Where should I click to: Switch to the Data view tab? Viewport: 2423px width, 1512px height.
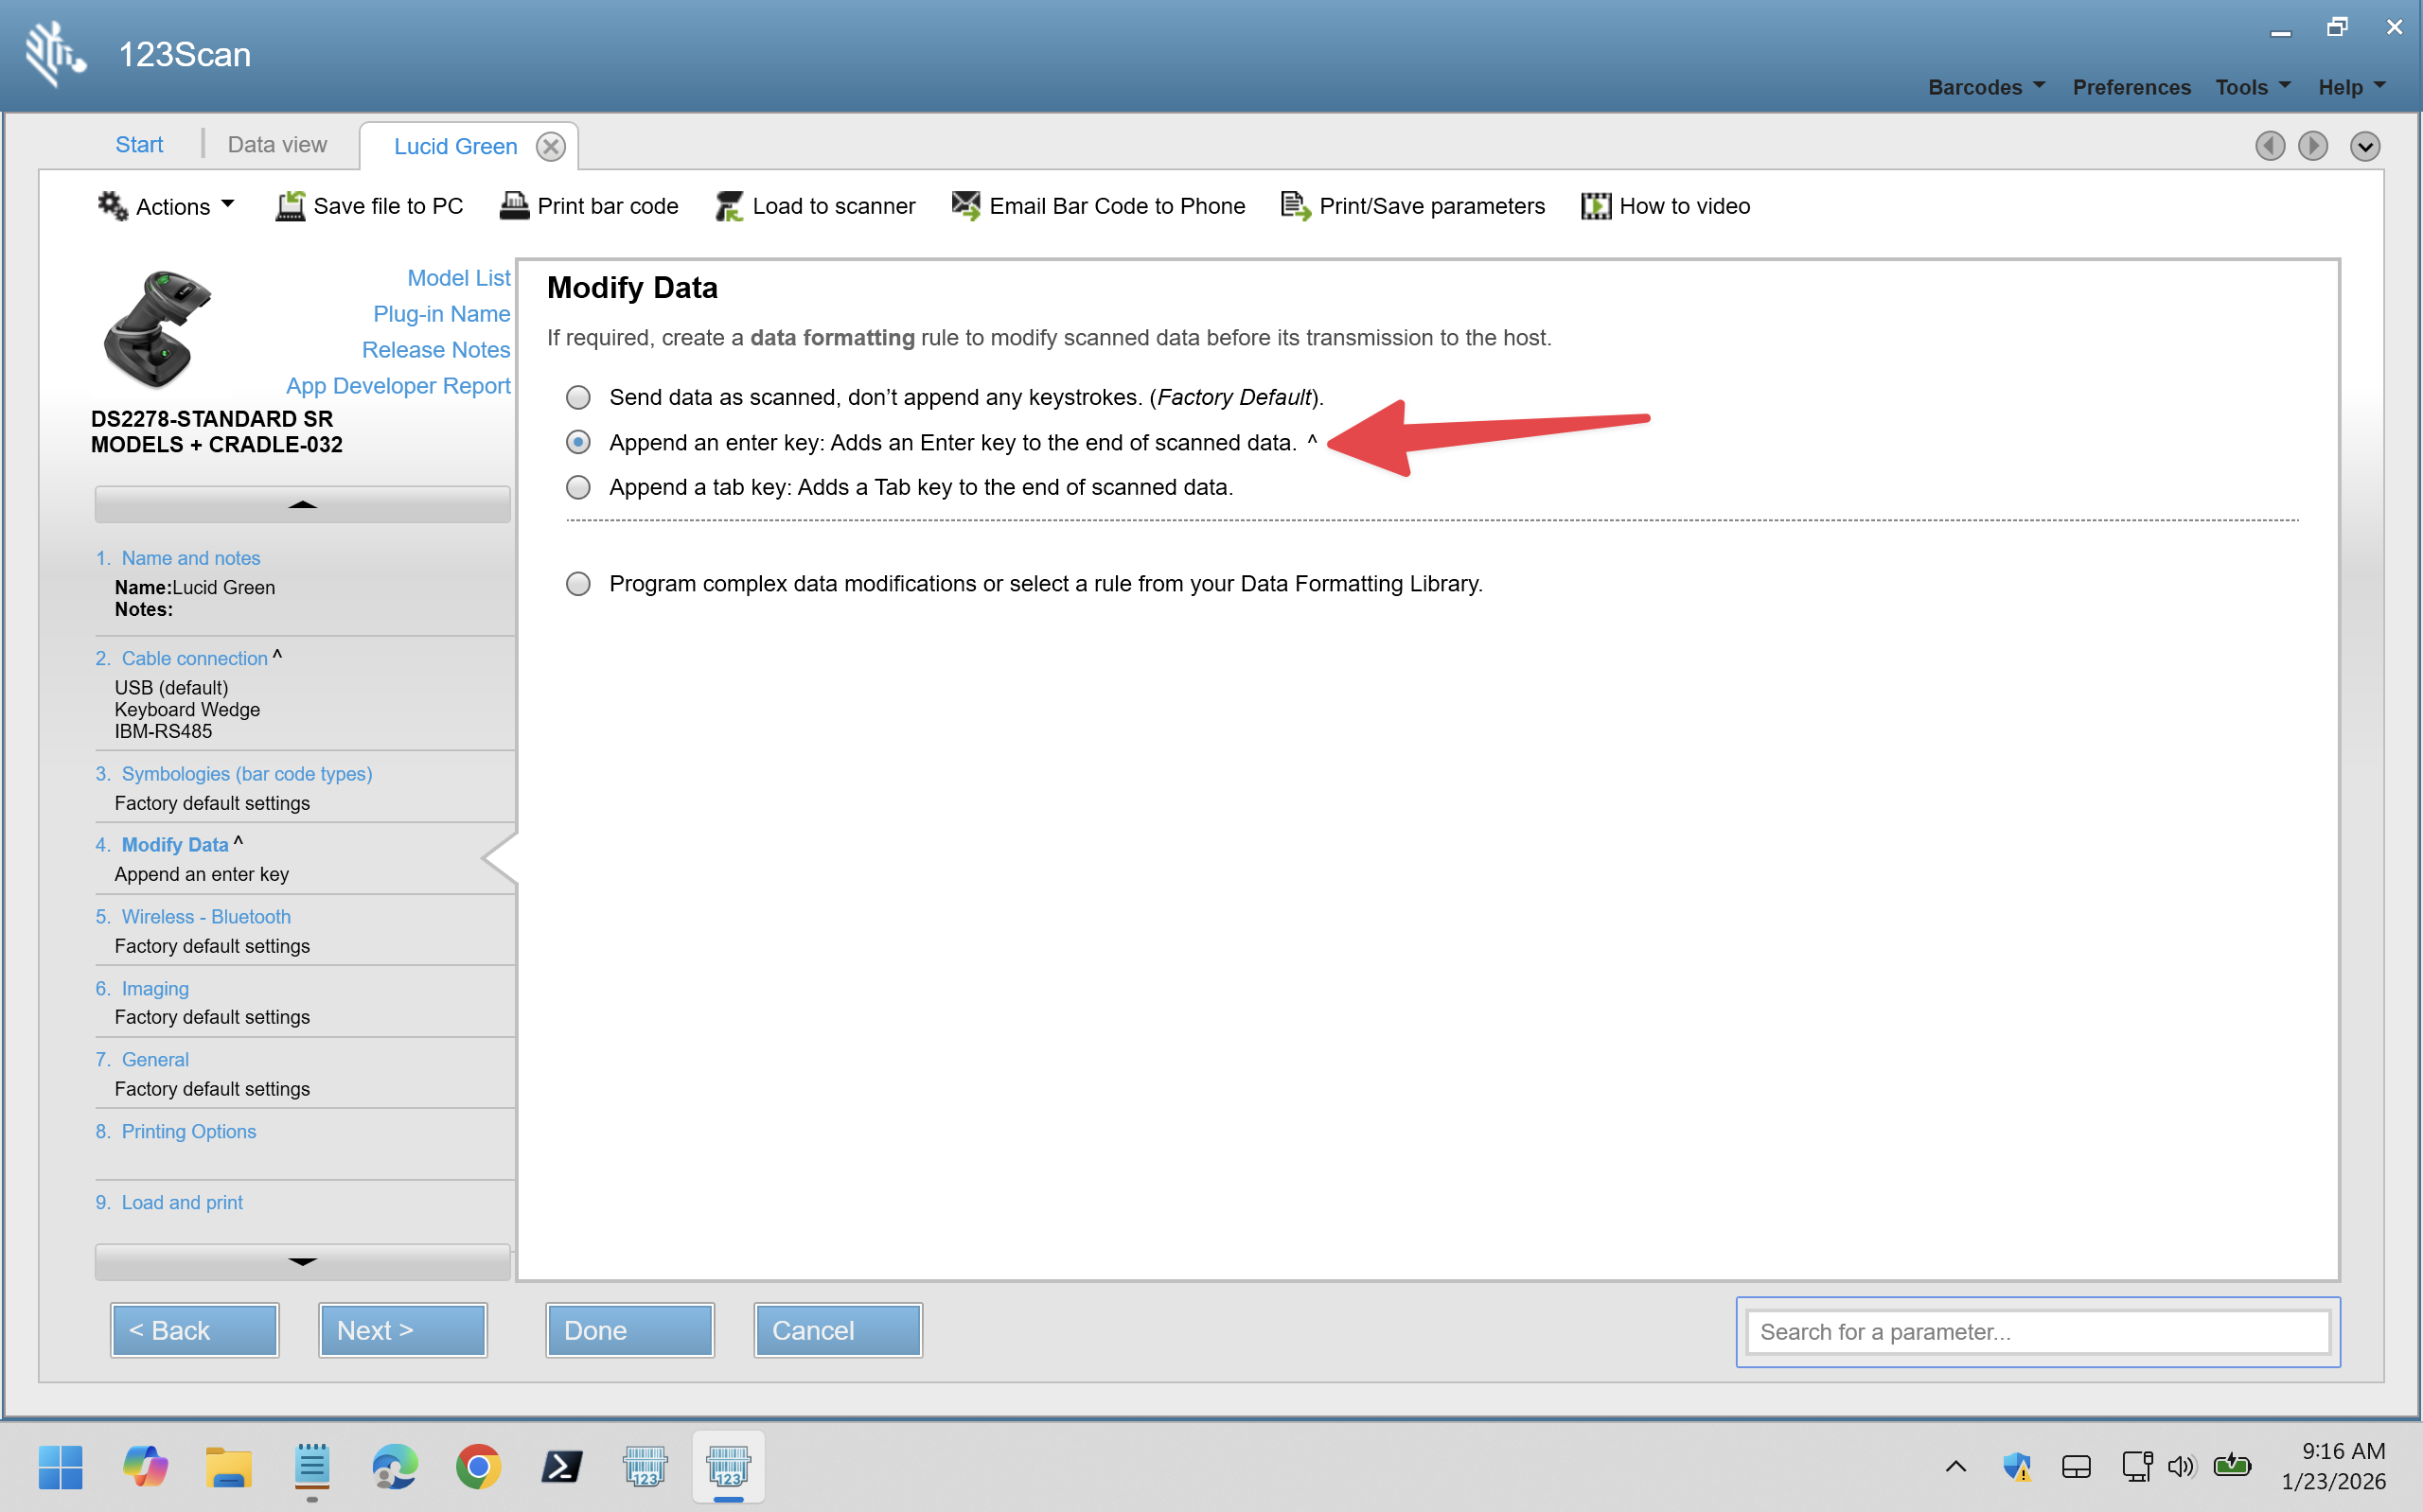click(x=277, y=145)
